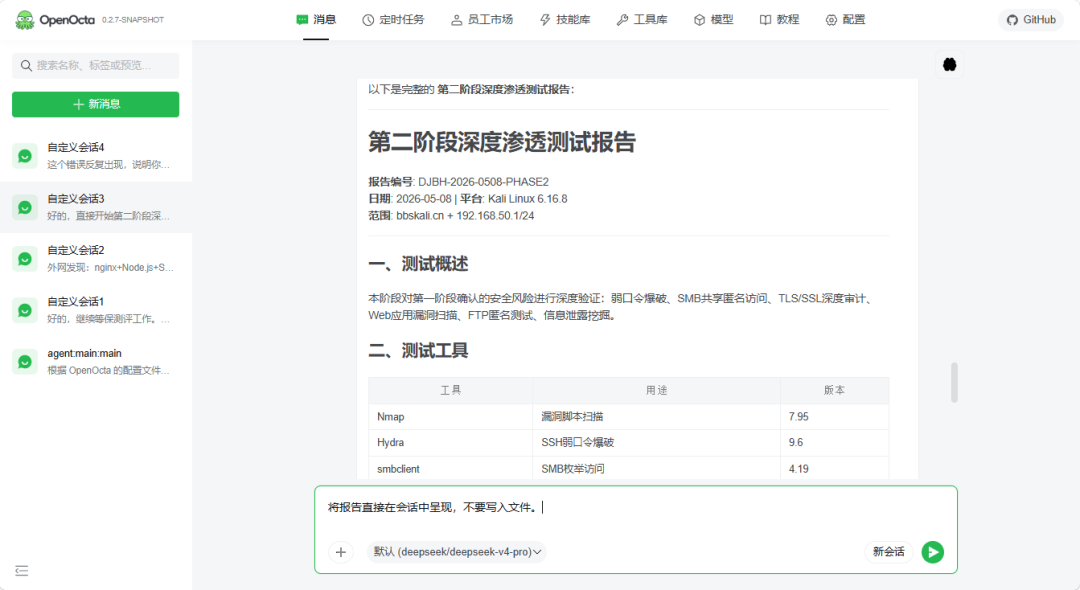
Task: Start a 新会话 from the input bar
Action: click(889, 552)
